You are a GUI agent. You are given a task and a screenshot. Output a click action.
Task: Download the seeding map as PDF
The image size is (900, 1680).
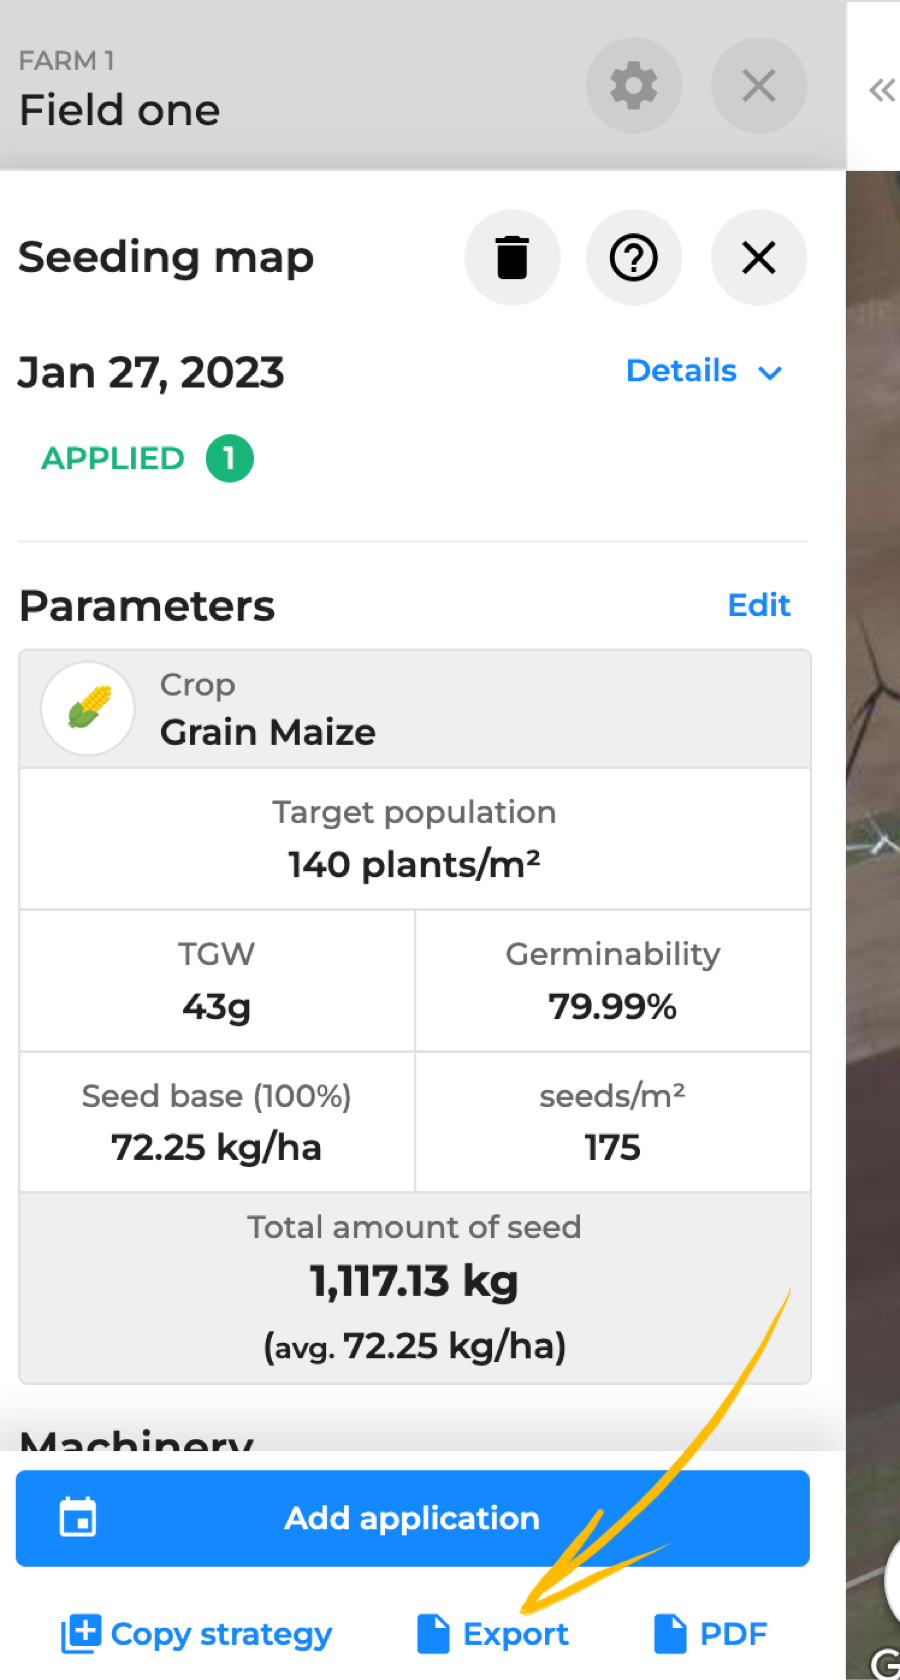[x=733, y=1634]
